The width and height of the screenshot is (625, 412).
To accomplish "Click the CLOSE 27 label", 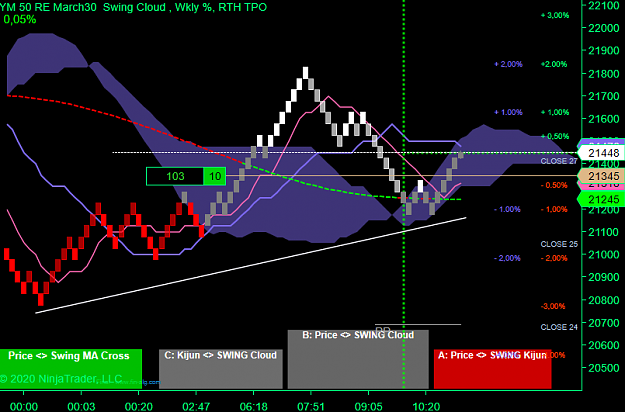I will click(559, 161).
